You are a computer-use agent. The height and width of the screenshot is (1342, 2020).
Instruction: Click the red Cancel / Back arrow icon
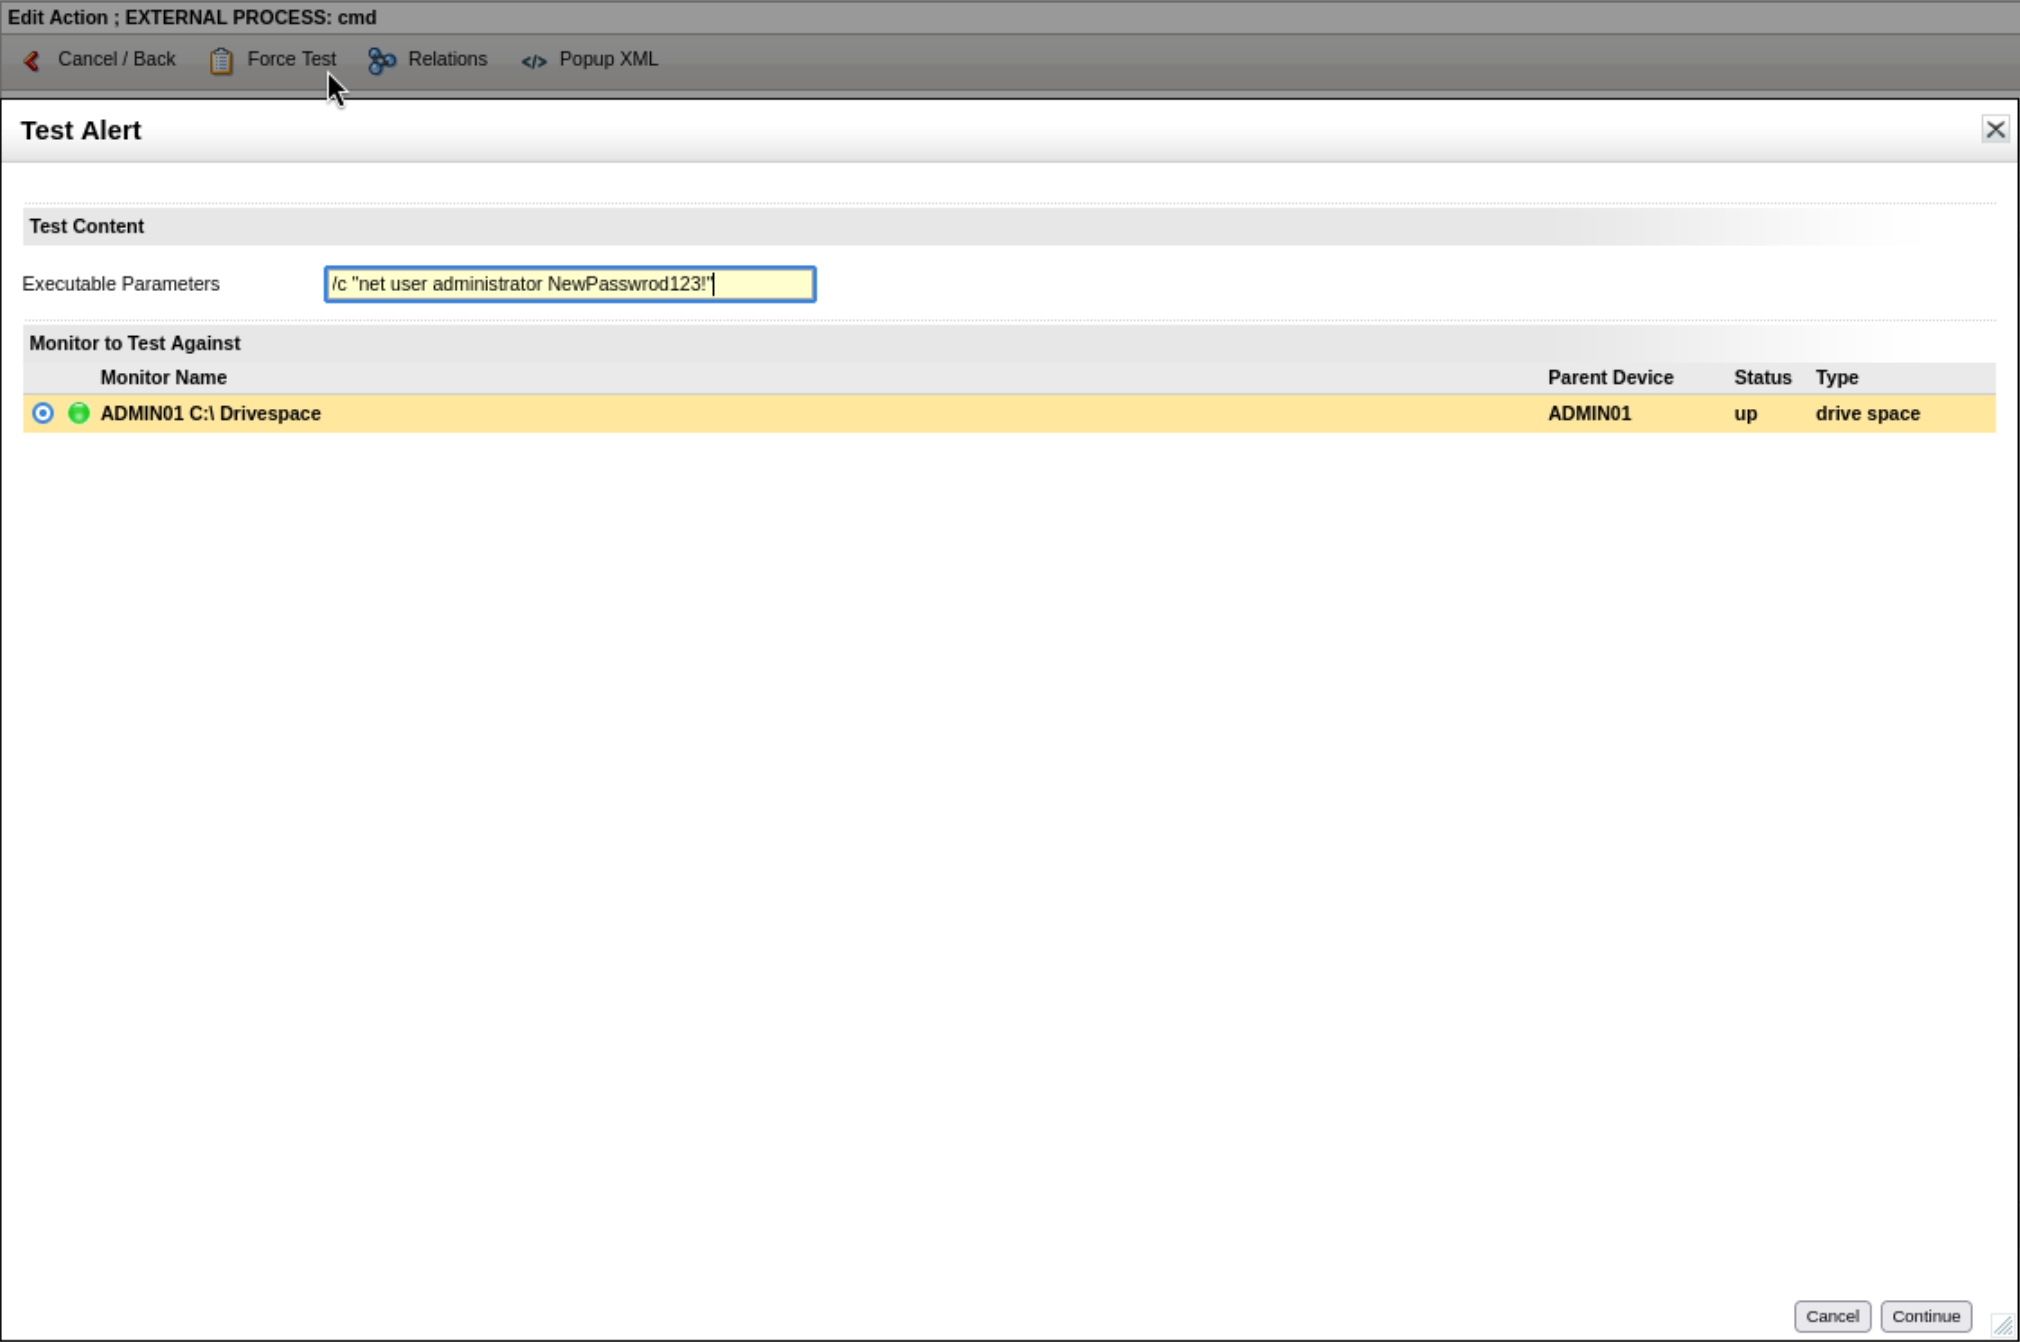click(32, 61)
